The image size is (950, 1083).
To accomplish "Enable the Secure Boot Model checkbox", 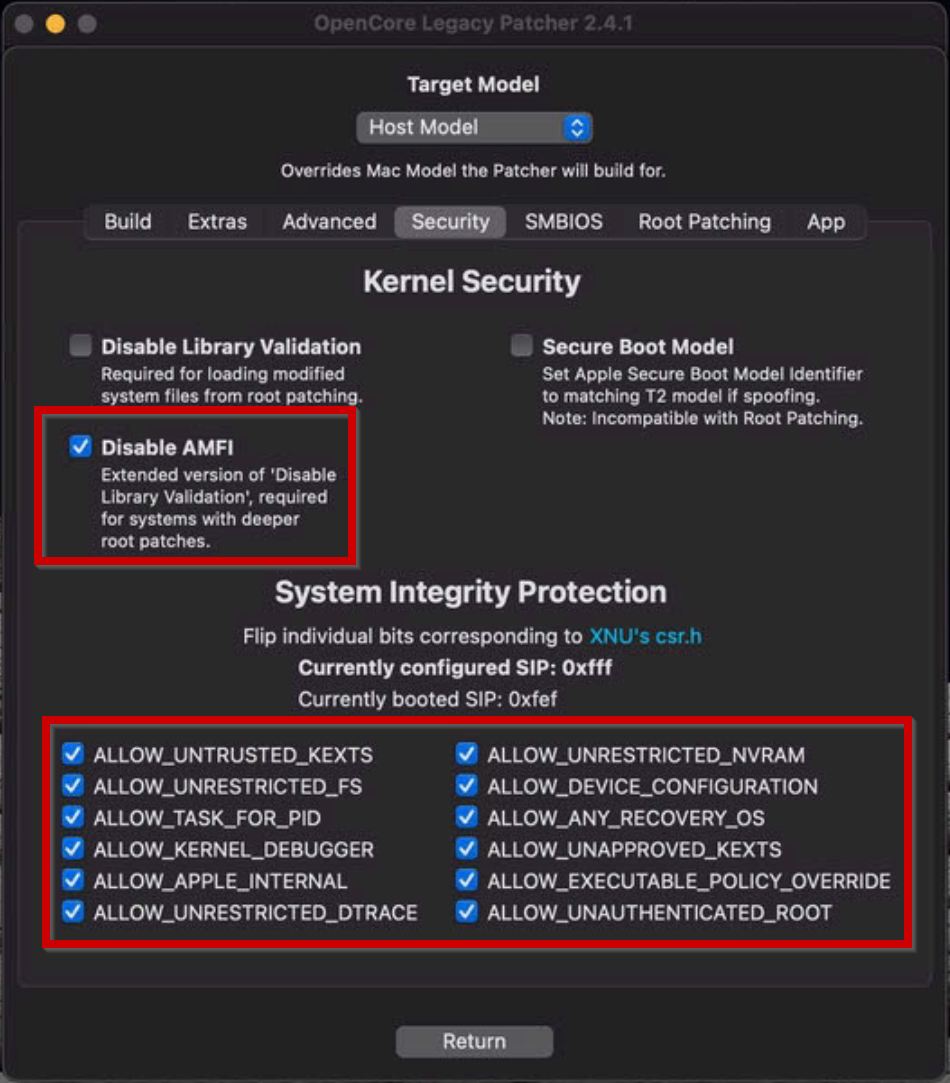I will tap(522, 346).
